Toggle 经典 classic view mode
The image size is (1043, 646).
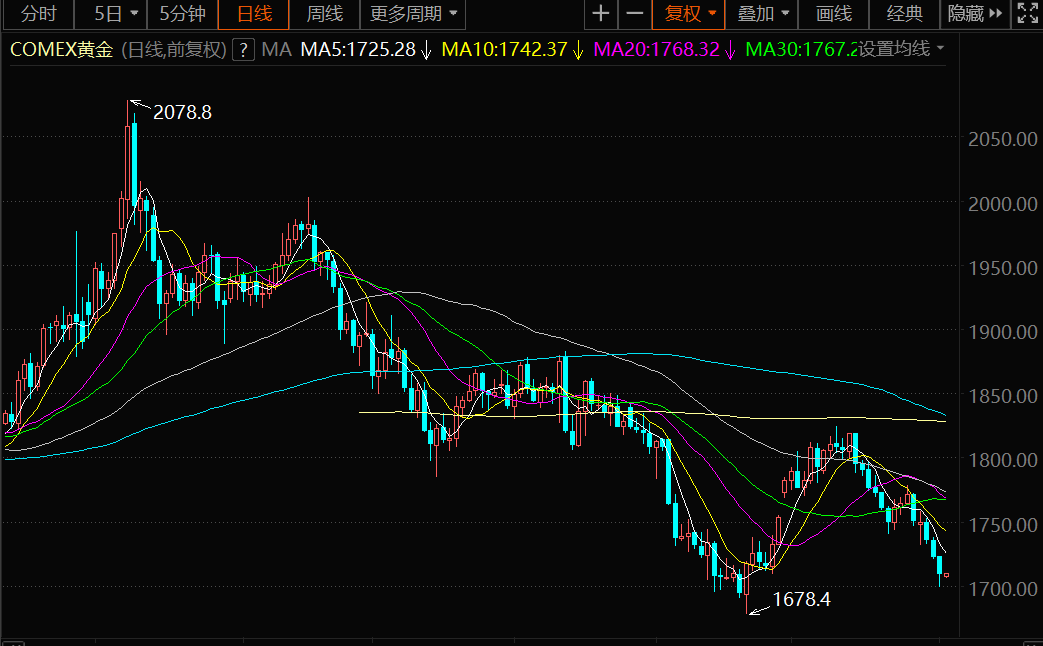click(905, 14)
